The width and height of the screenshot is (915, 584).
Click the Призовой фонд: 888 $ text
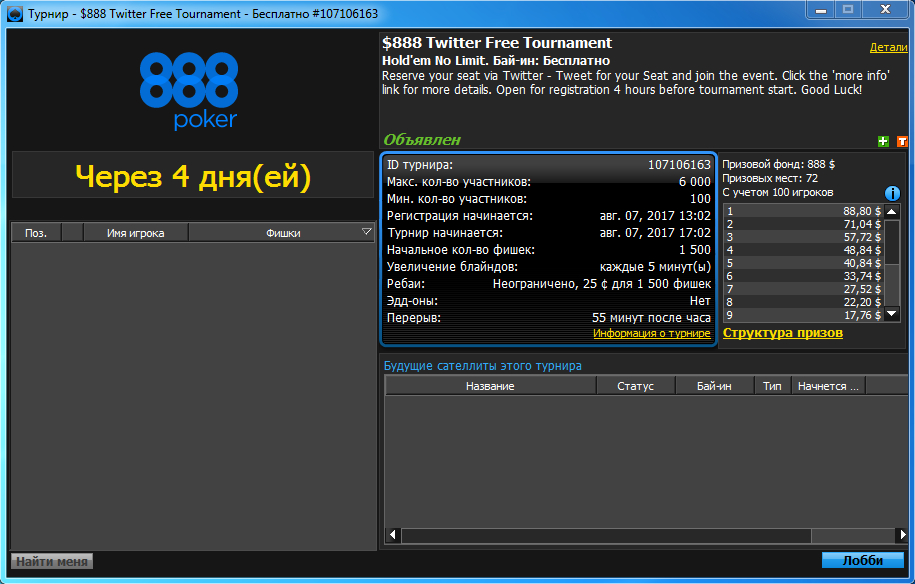tap(778, 165)
